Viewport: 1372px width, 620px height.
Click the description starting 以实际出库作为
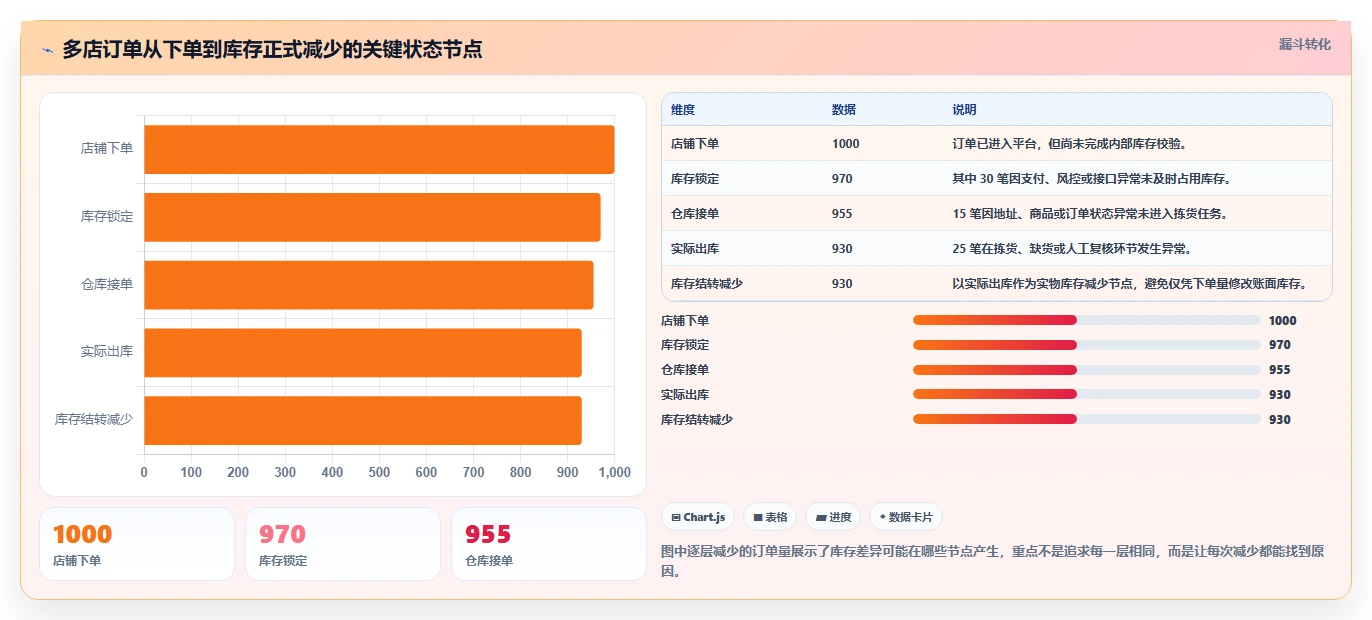point(1130,284)
